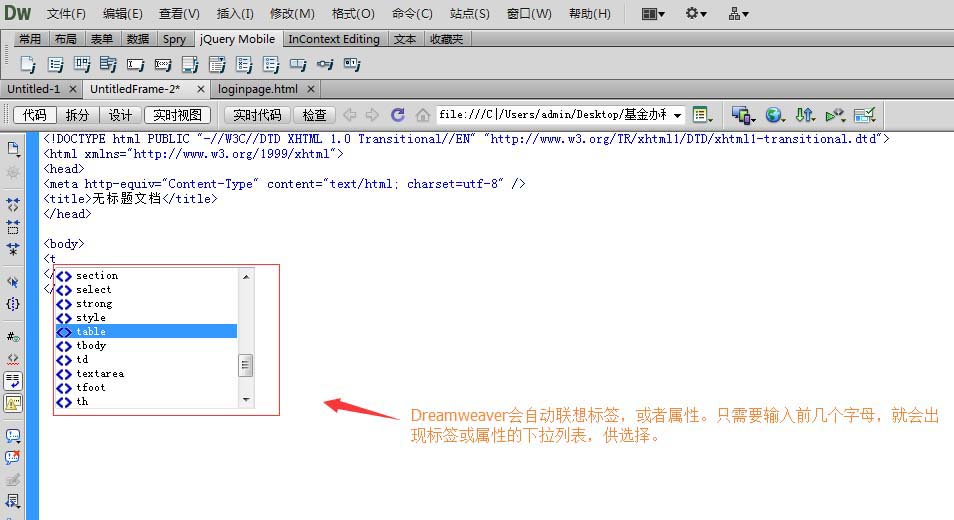The height and width of the screenshot is (520, 954).
Task: Open the workspace layout dropdown in menu bar
Action: [653, 13]
